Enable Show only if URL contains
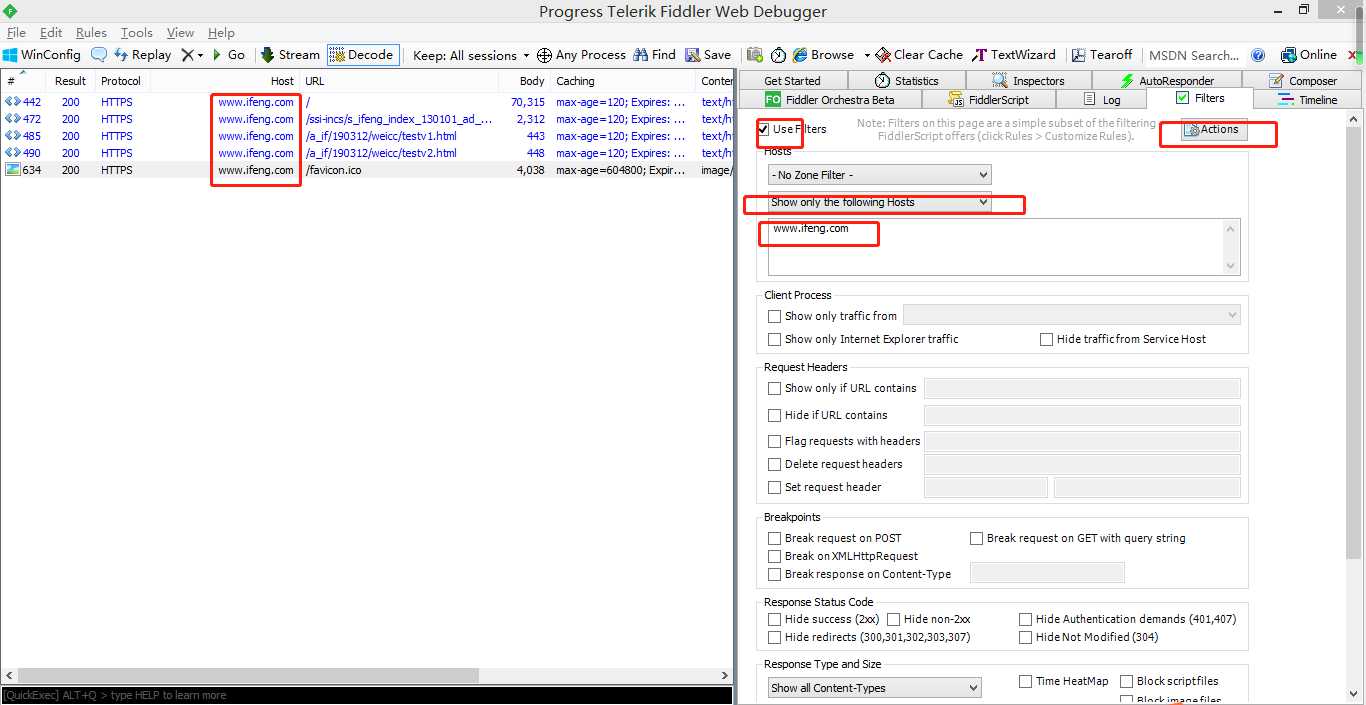This screenshot has width=1366, height=705. pyautogui.click(x=774, y=388)
